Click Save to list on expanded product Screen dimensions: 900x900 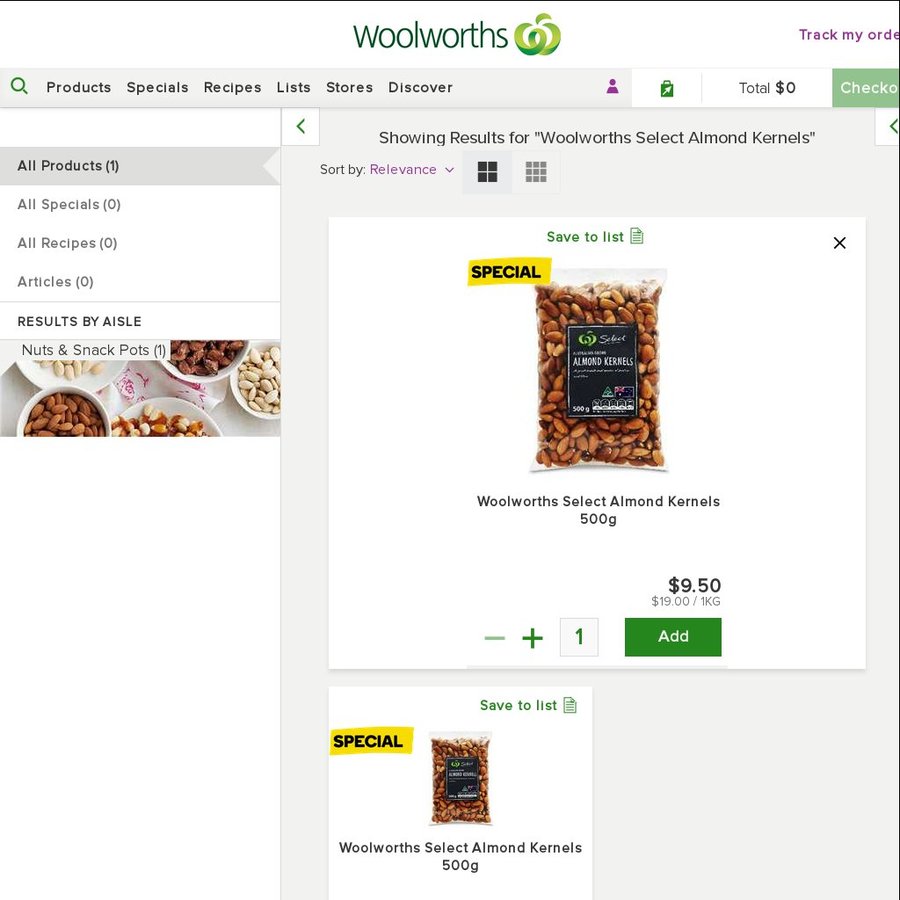pos(595,236)
